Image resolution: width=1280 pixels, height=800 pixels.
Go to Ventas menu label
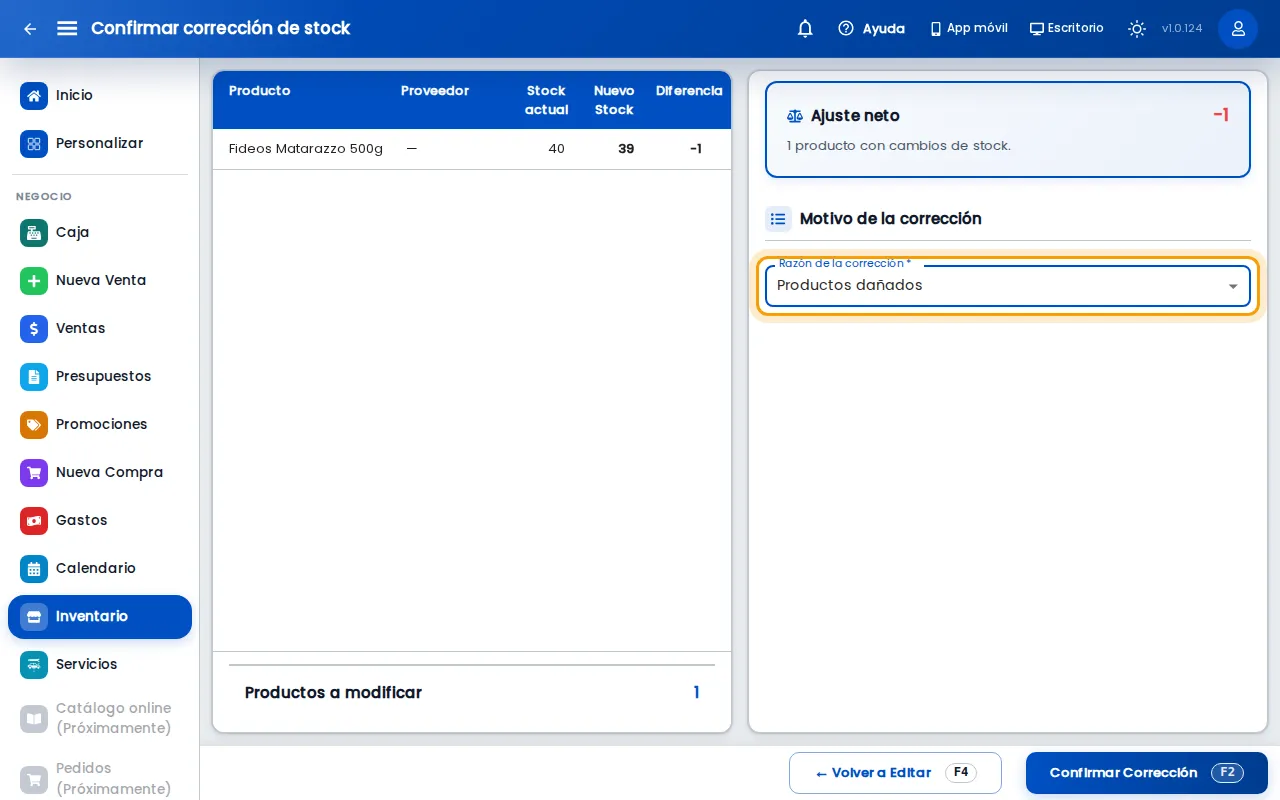pos(80,329)
